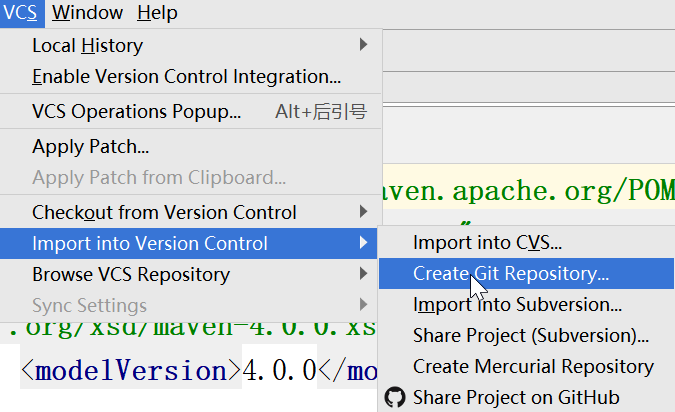Expand the Browse VCS Repository arrow
This screenshot has width=675, height=412.
click(x=363, y=274)
